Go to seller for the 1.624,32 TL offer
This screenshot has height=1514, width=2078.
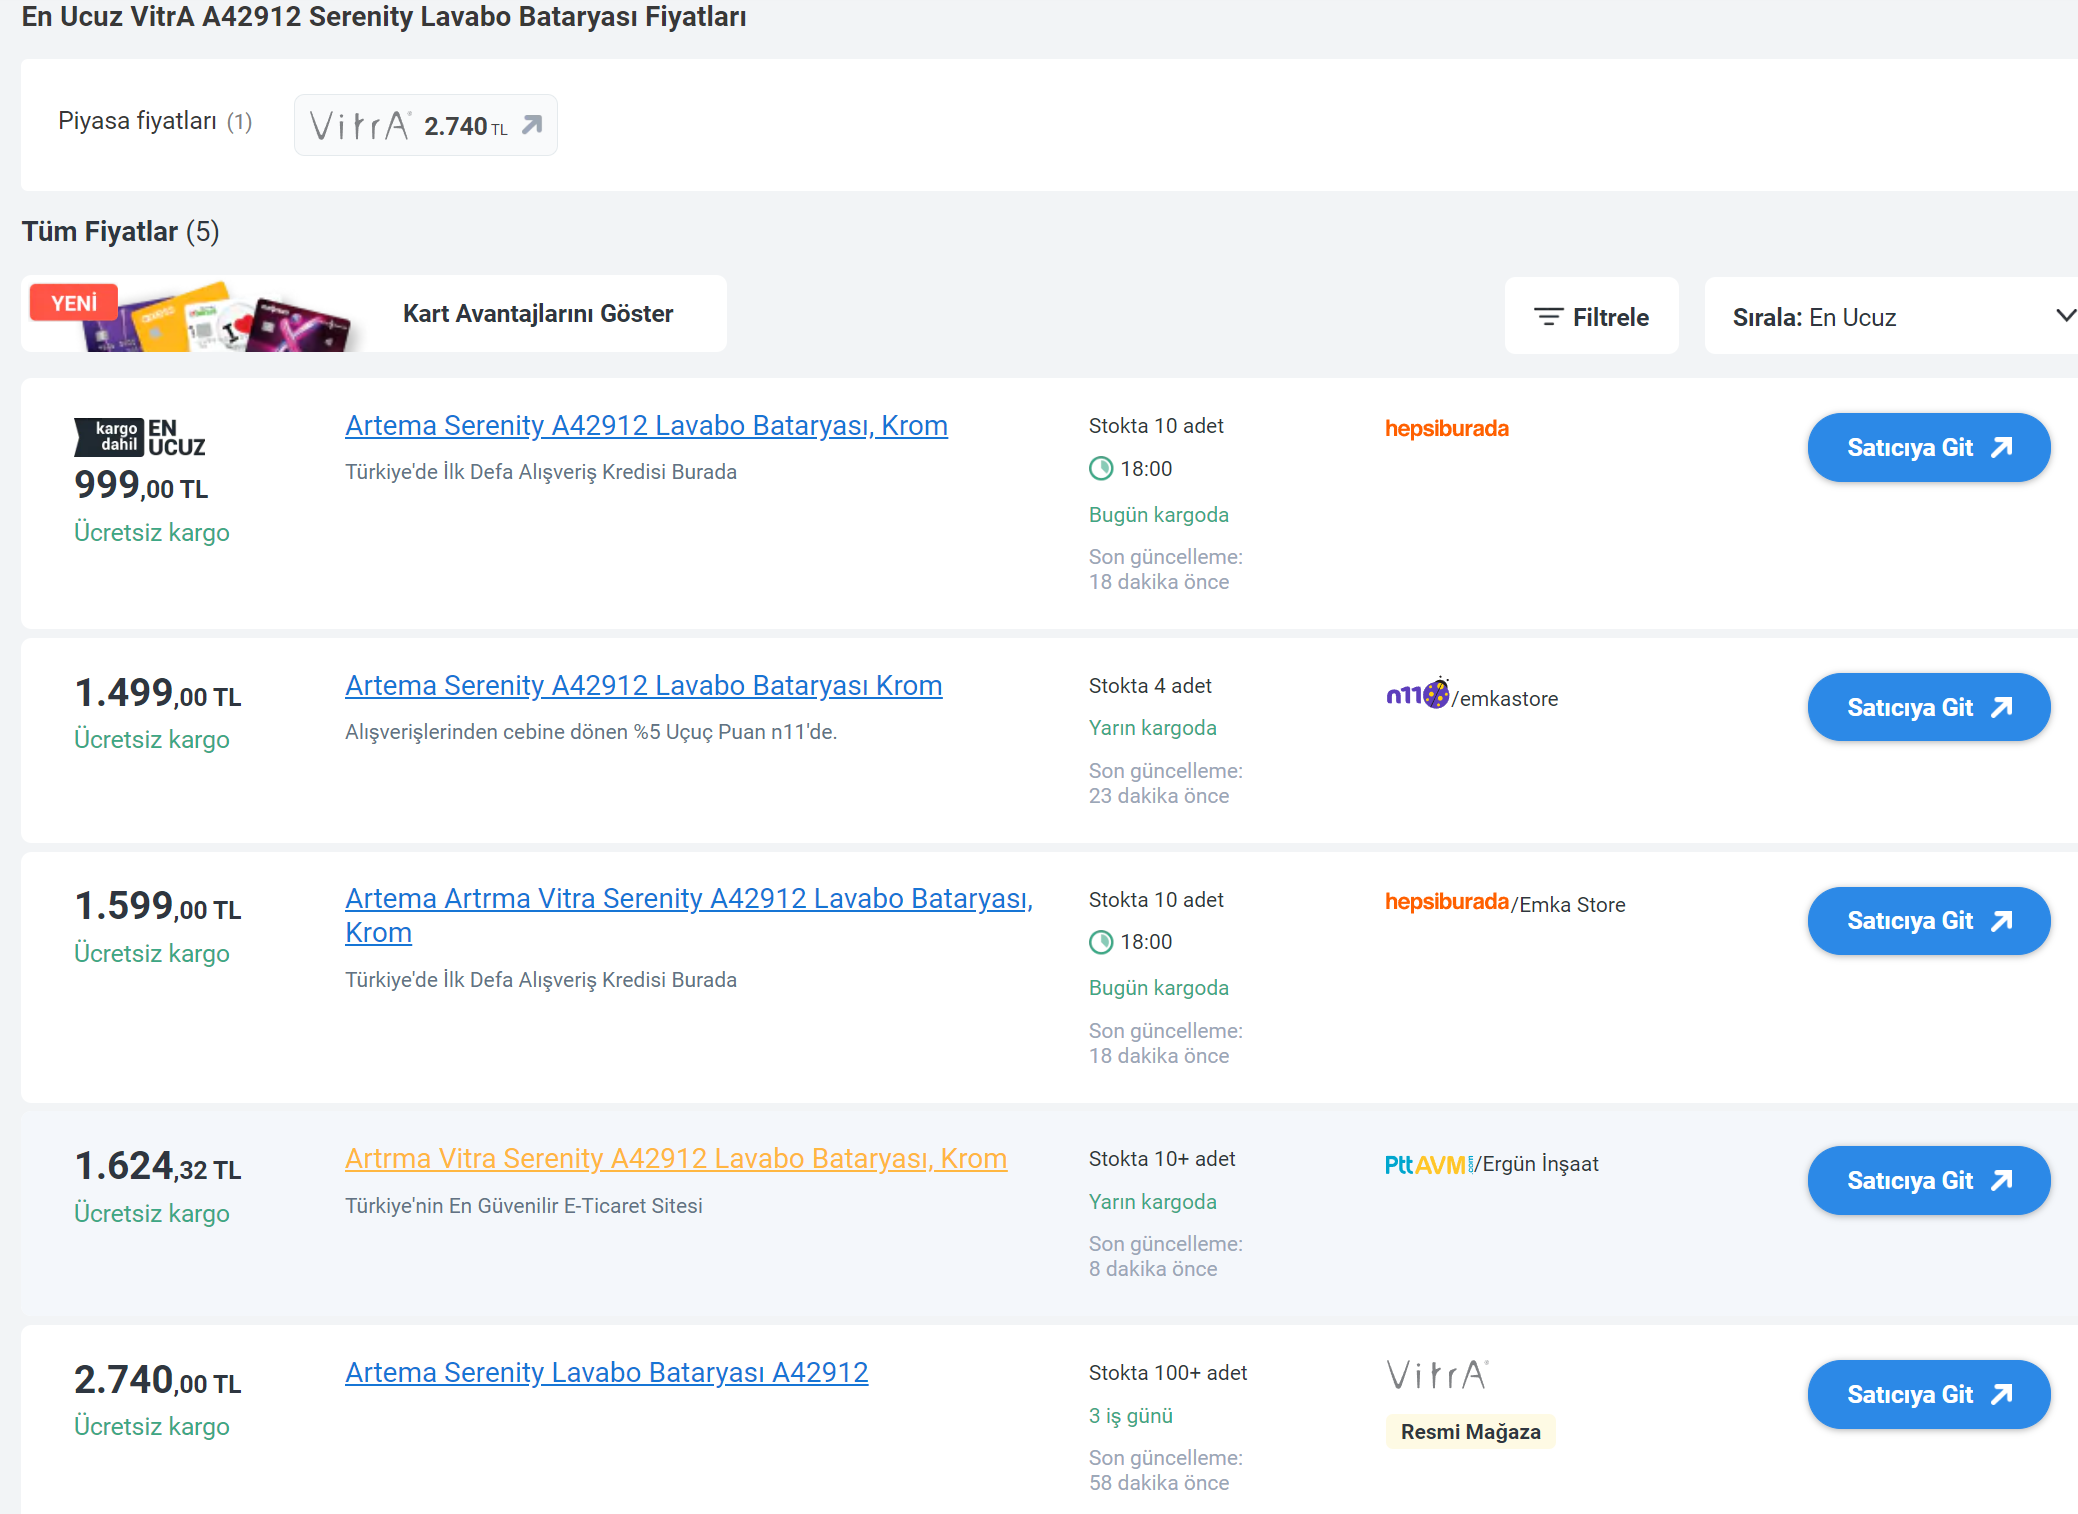(x=1928, y=1180)
